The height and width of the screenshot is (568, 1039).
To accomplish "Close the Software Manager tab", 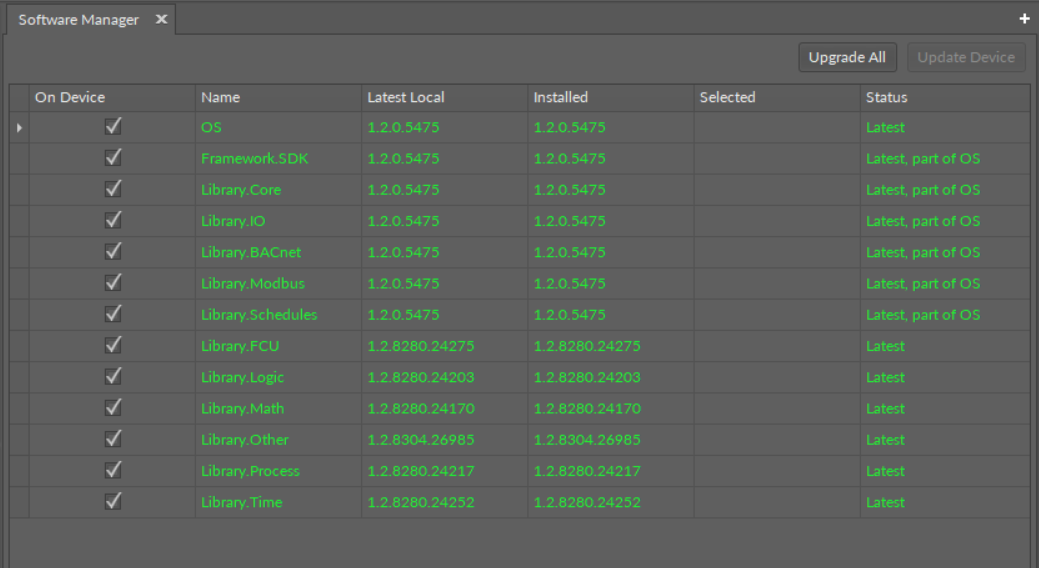I will (x=161, y=20).
